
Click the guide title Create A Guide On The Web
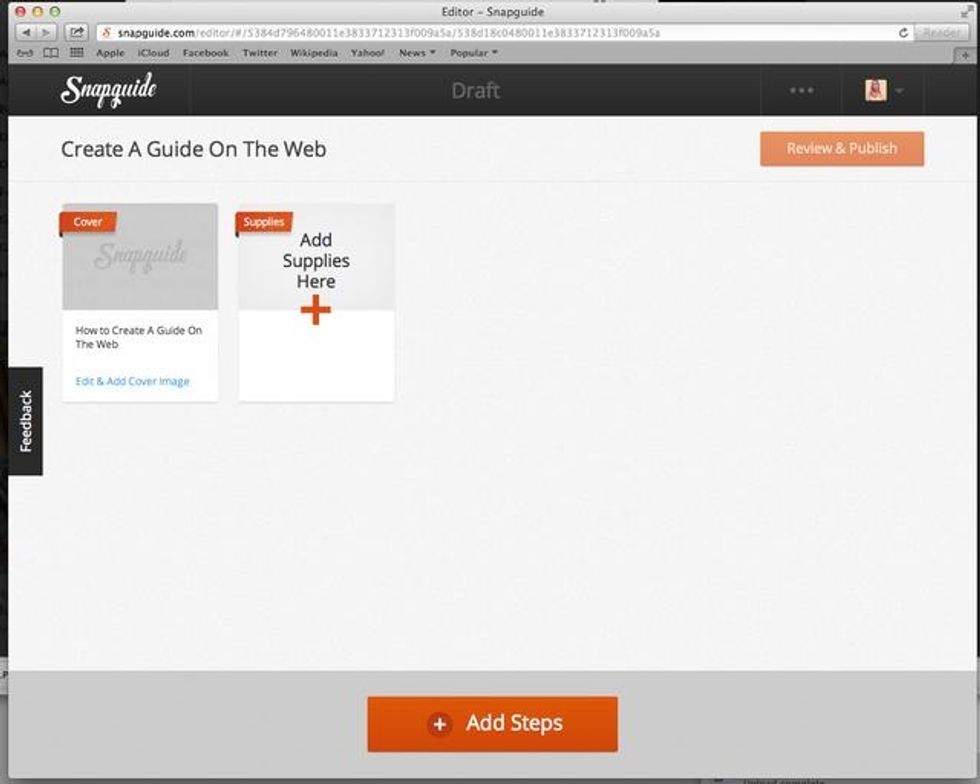click(x=193, y=149)
